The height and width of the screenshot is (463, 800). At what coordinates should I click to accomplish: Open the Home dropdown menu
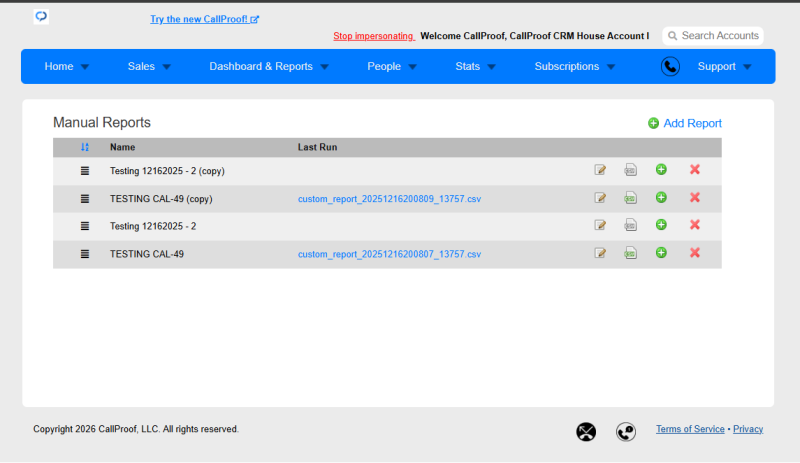pos(67,66)
